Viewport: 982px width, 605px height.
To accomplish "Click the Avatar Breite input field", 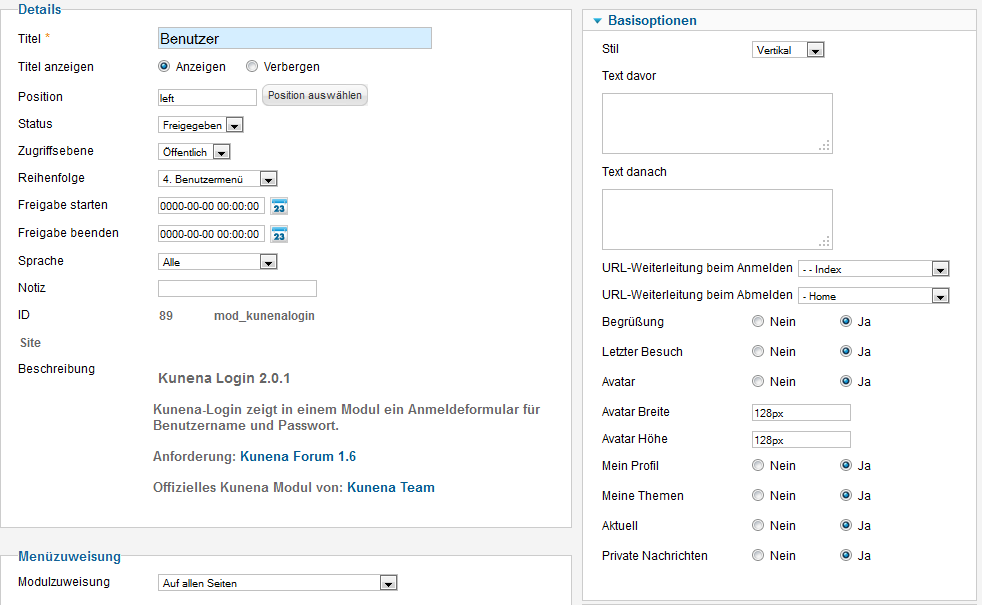I will coord(801,413).
